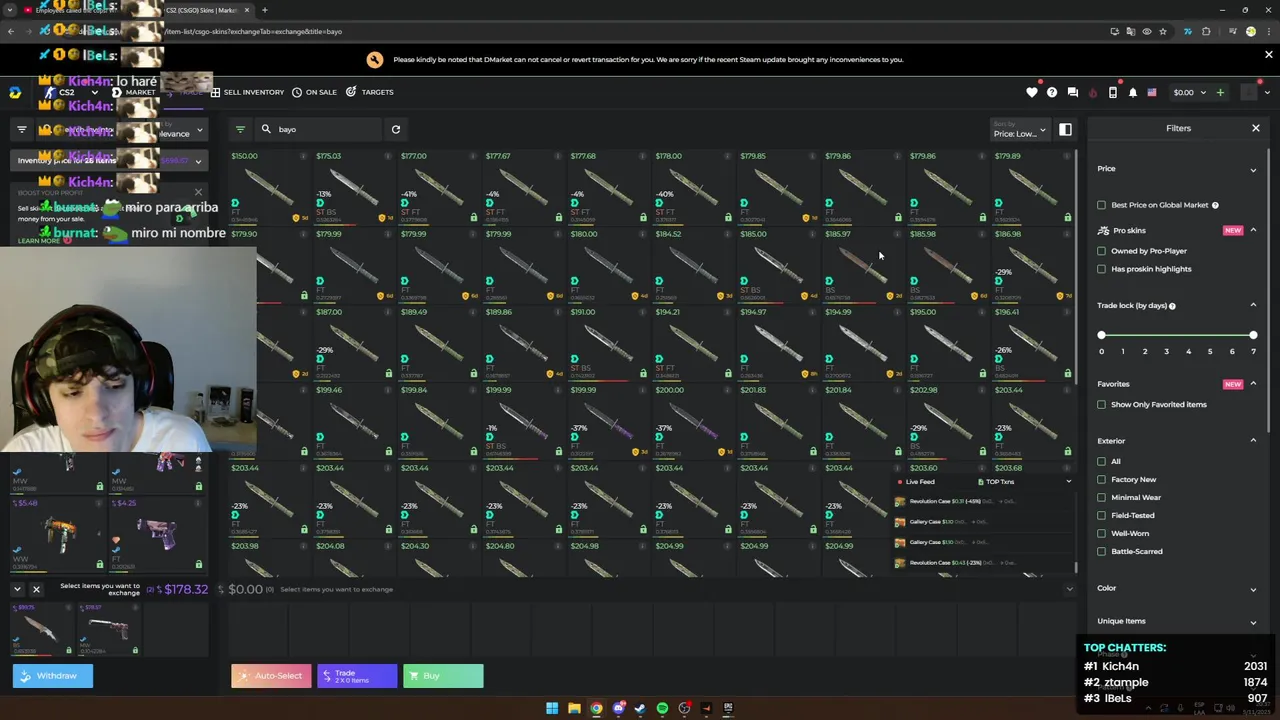Screen dimensions: 1280x720
Task: Check Factory New exterior
Action: [x=1102, y=480]
